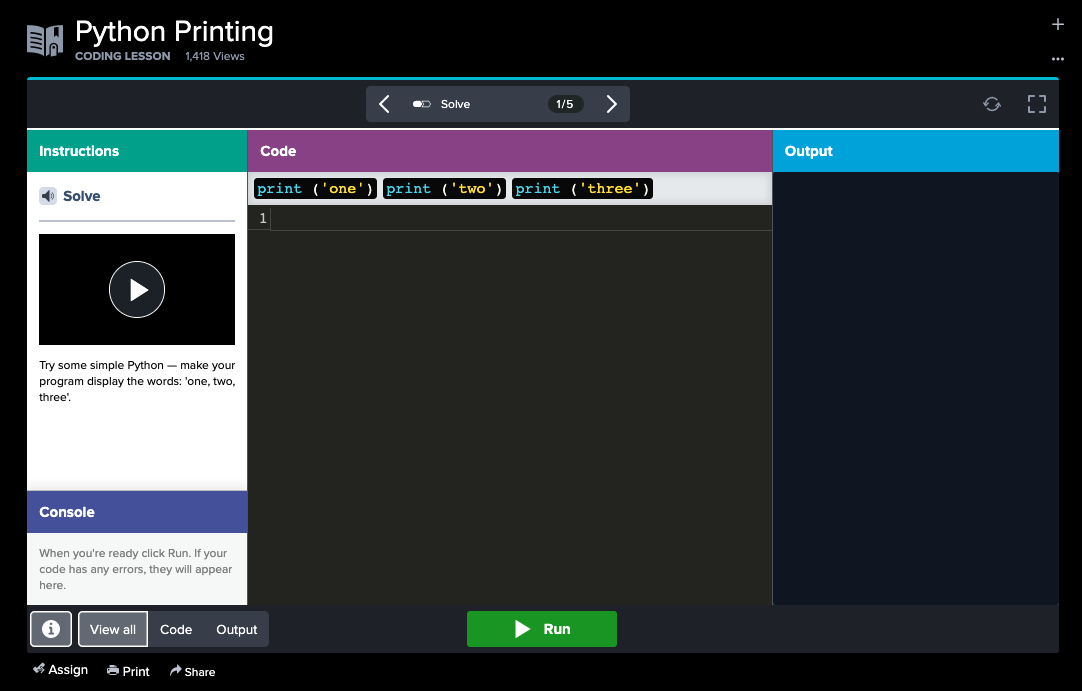Click the 'When you're ready click Run' console text

[x=135, y=569]
